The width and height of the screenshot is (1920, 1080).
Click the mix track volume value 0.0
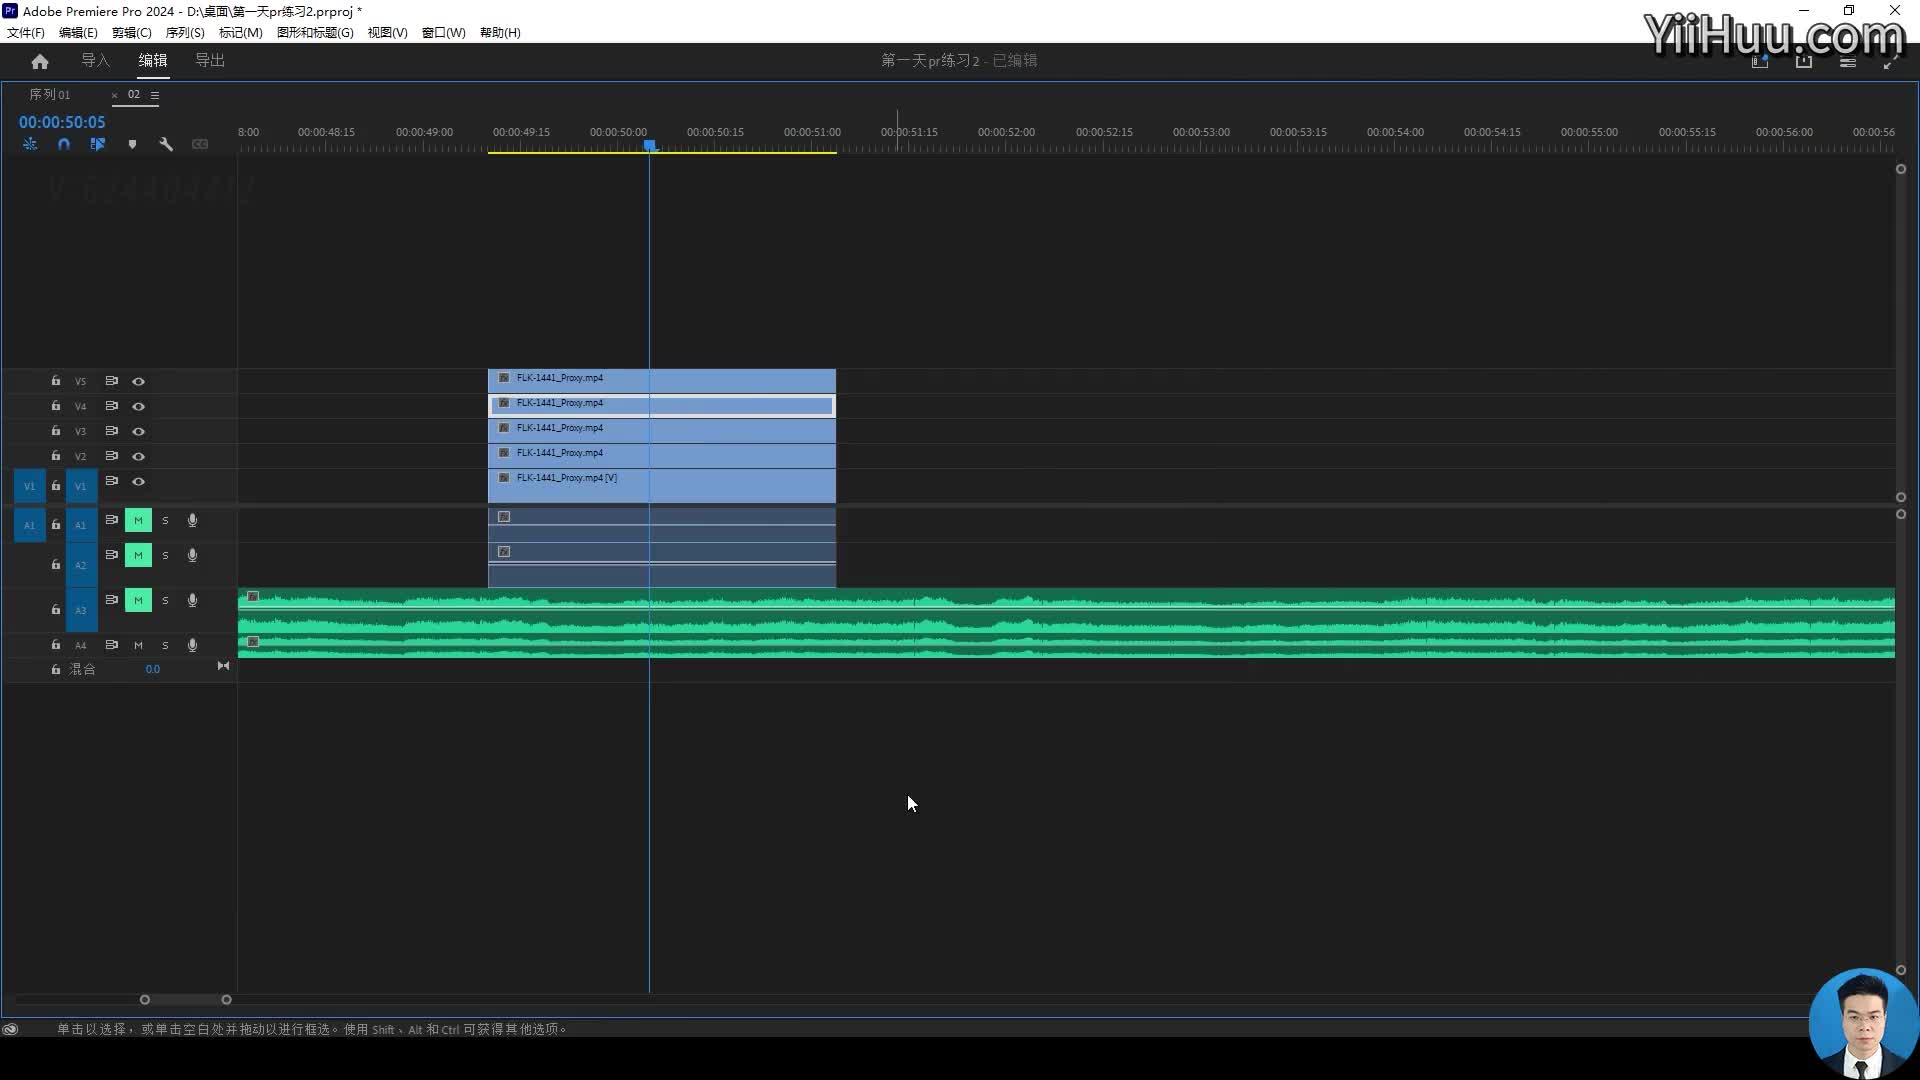click(152, 669)
